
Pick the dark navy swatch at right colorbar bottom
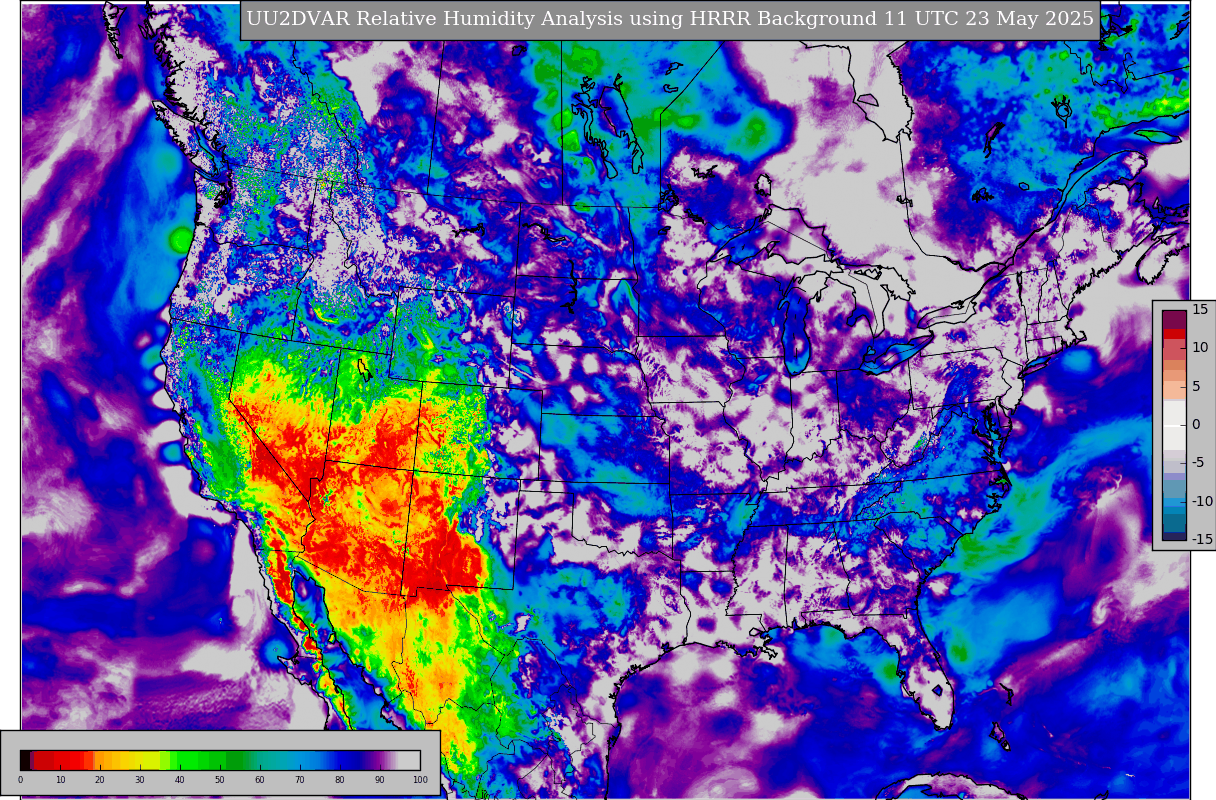1174,536
